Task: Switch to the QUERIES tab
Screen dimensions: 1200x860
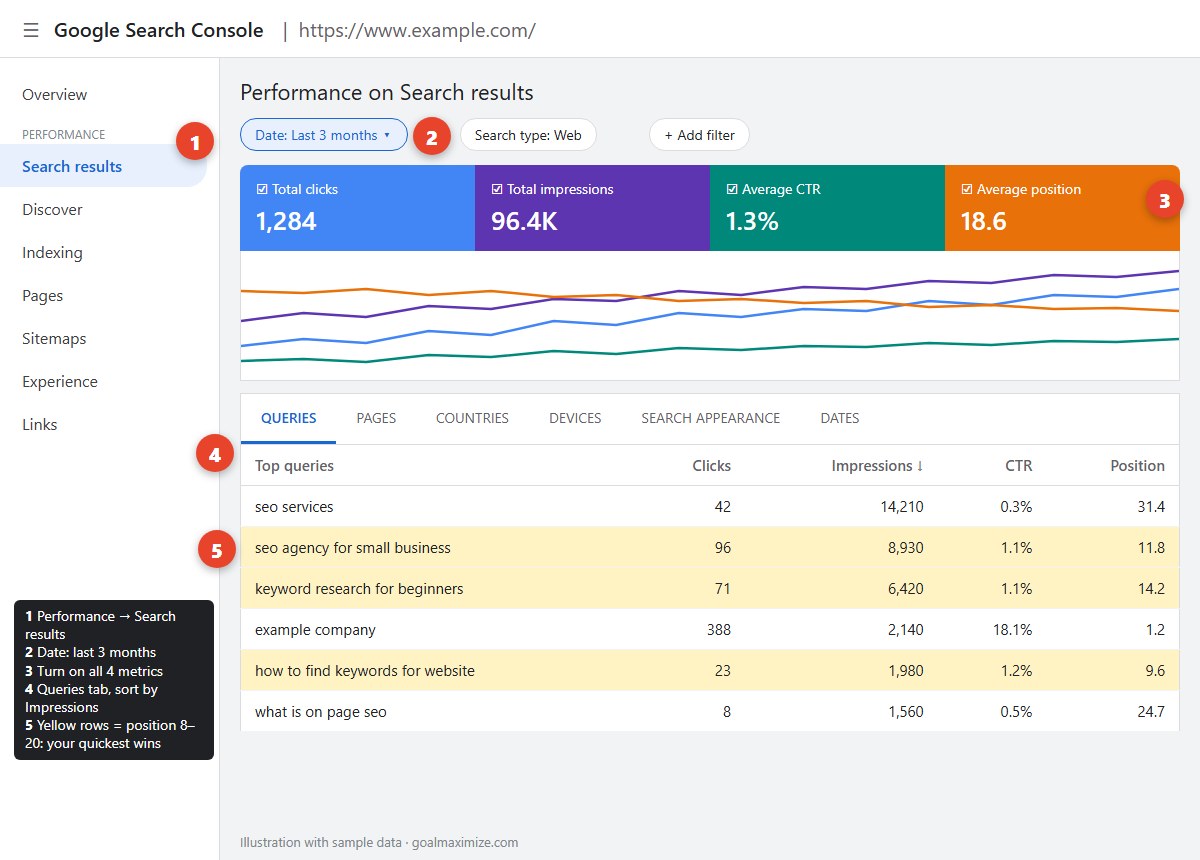Action: click(x=288, y=418)
